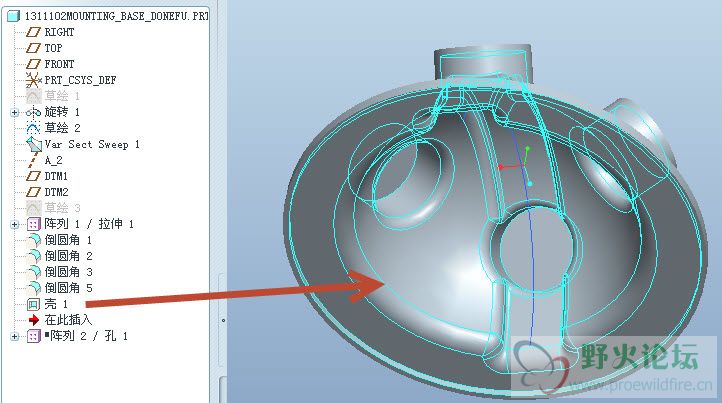This screenshot has height=403, width=722.
Task: Select the 倒圆角 2 label
Action: pyautogui.click(x=68, y=256)
